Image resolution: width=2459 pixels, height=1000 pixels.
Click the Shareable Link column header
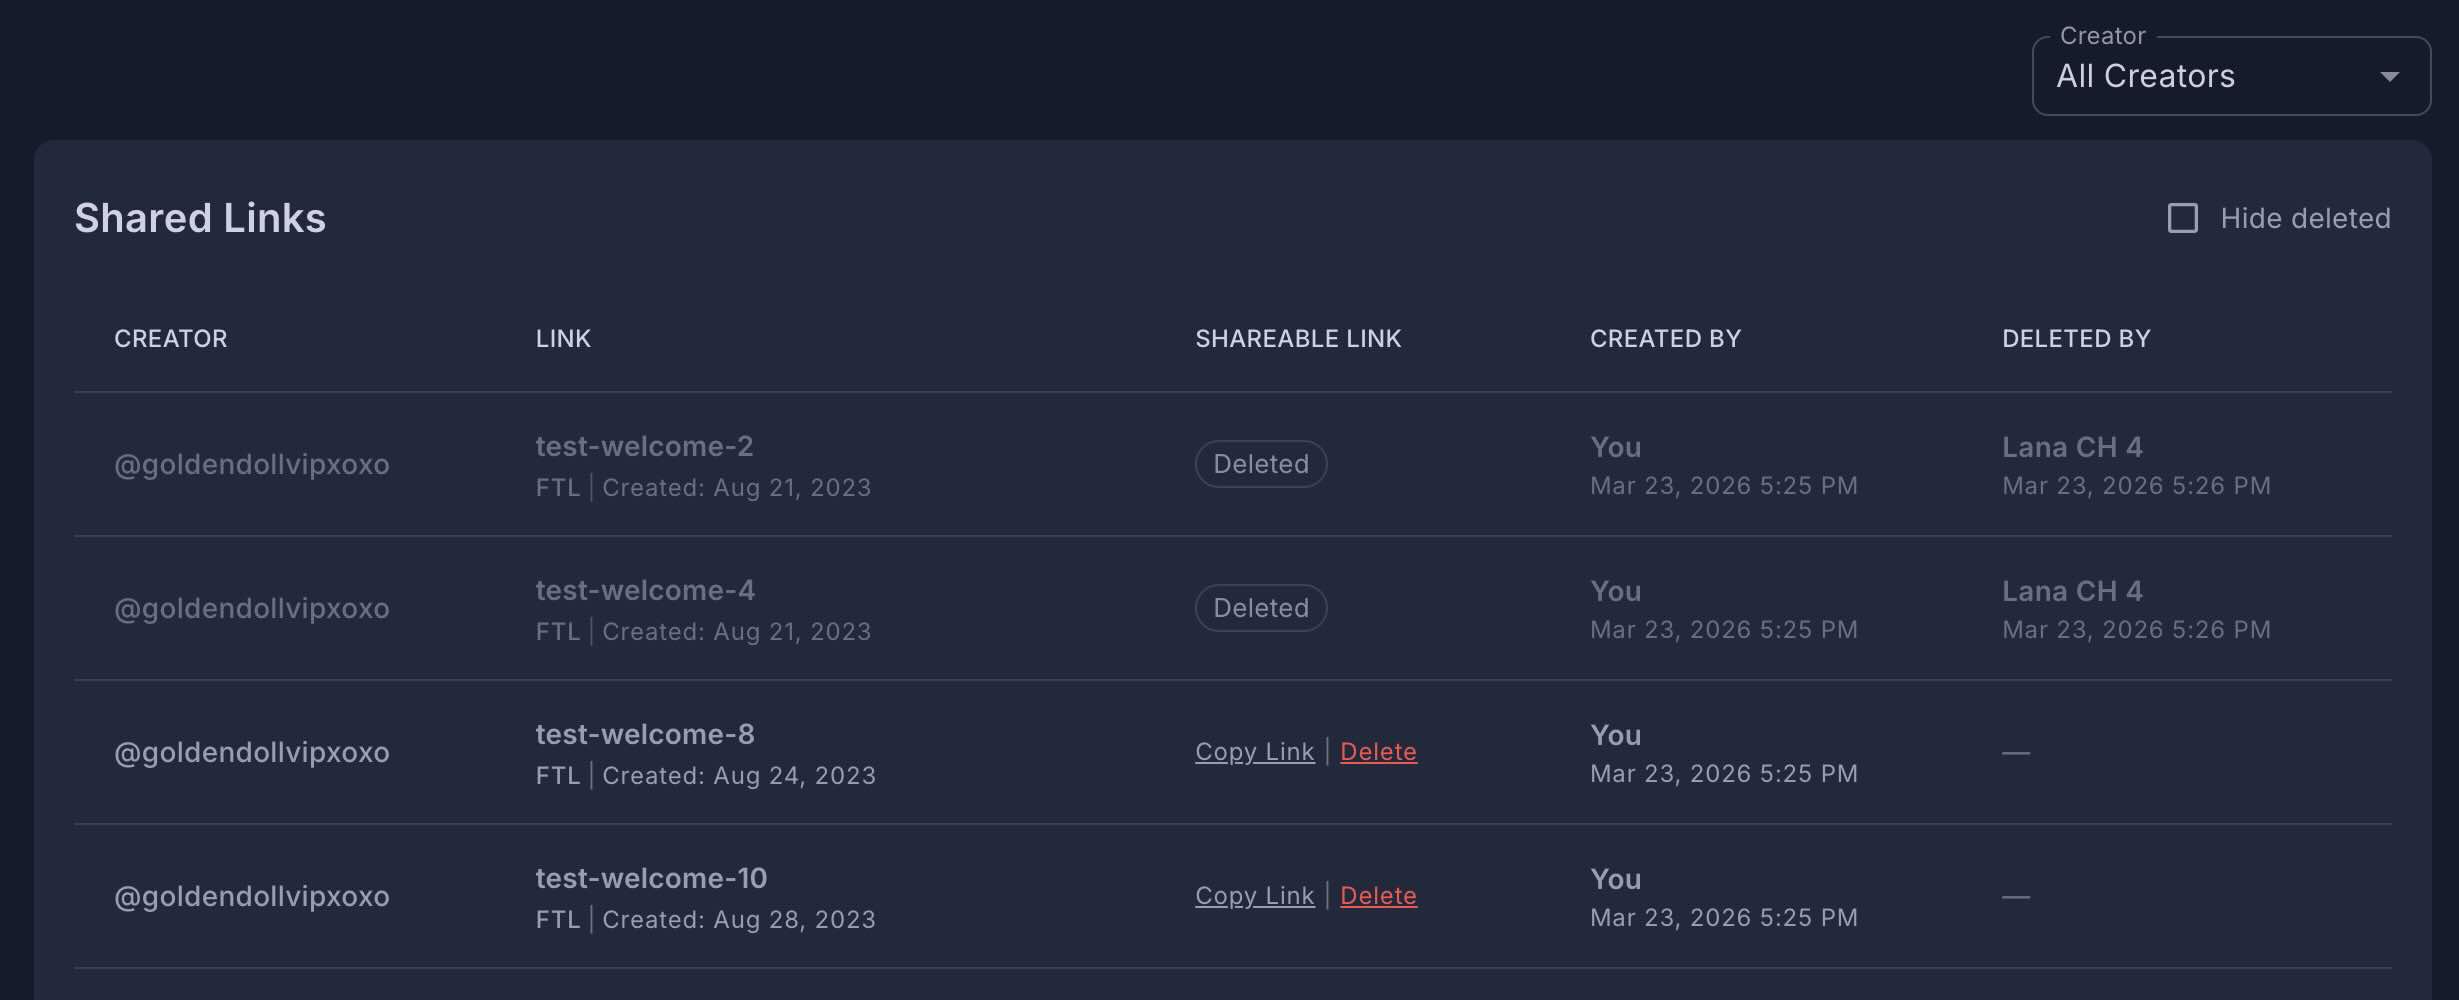coord(1297,339)
